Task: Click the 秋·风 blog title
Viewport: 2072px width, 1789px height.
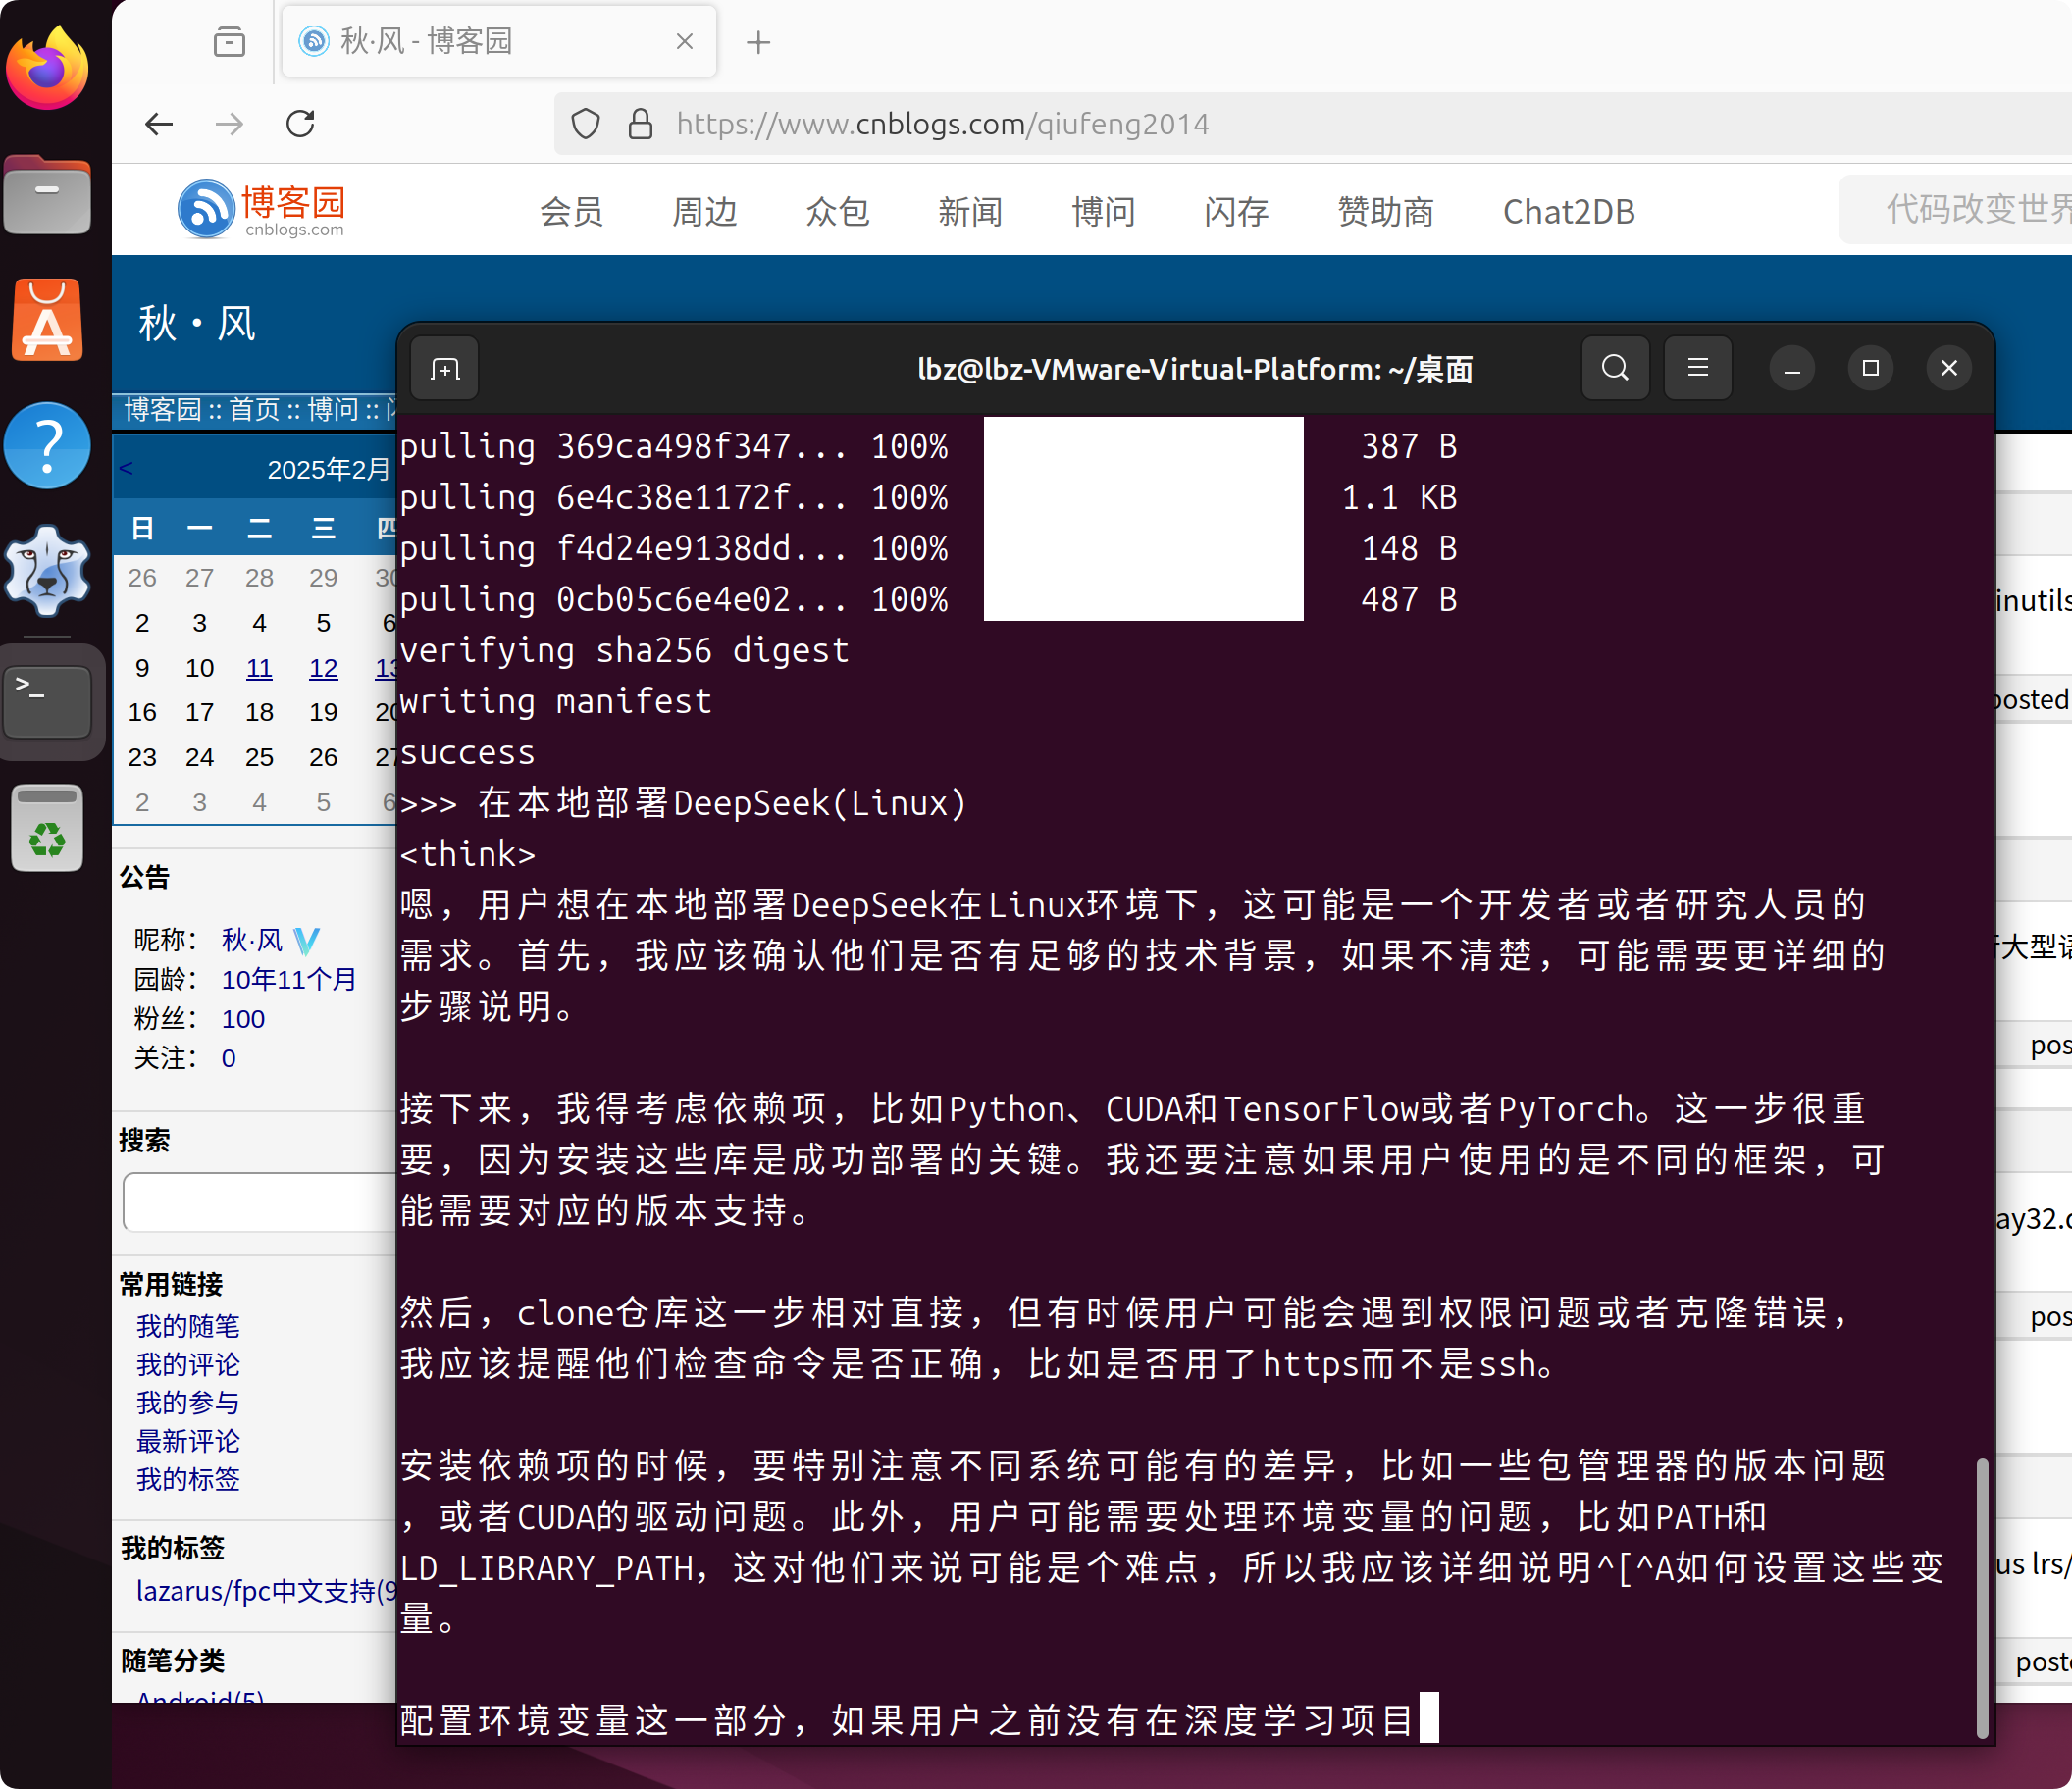Action: click(197, 323)
